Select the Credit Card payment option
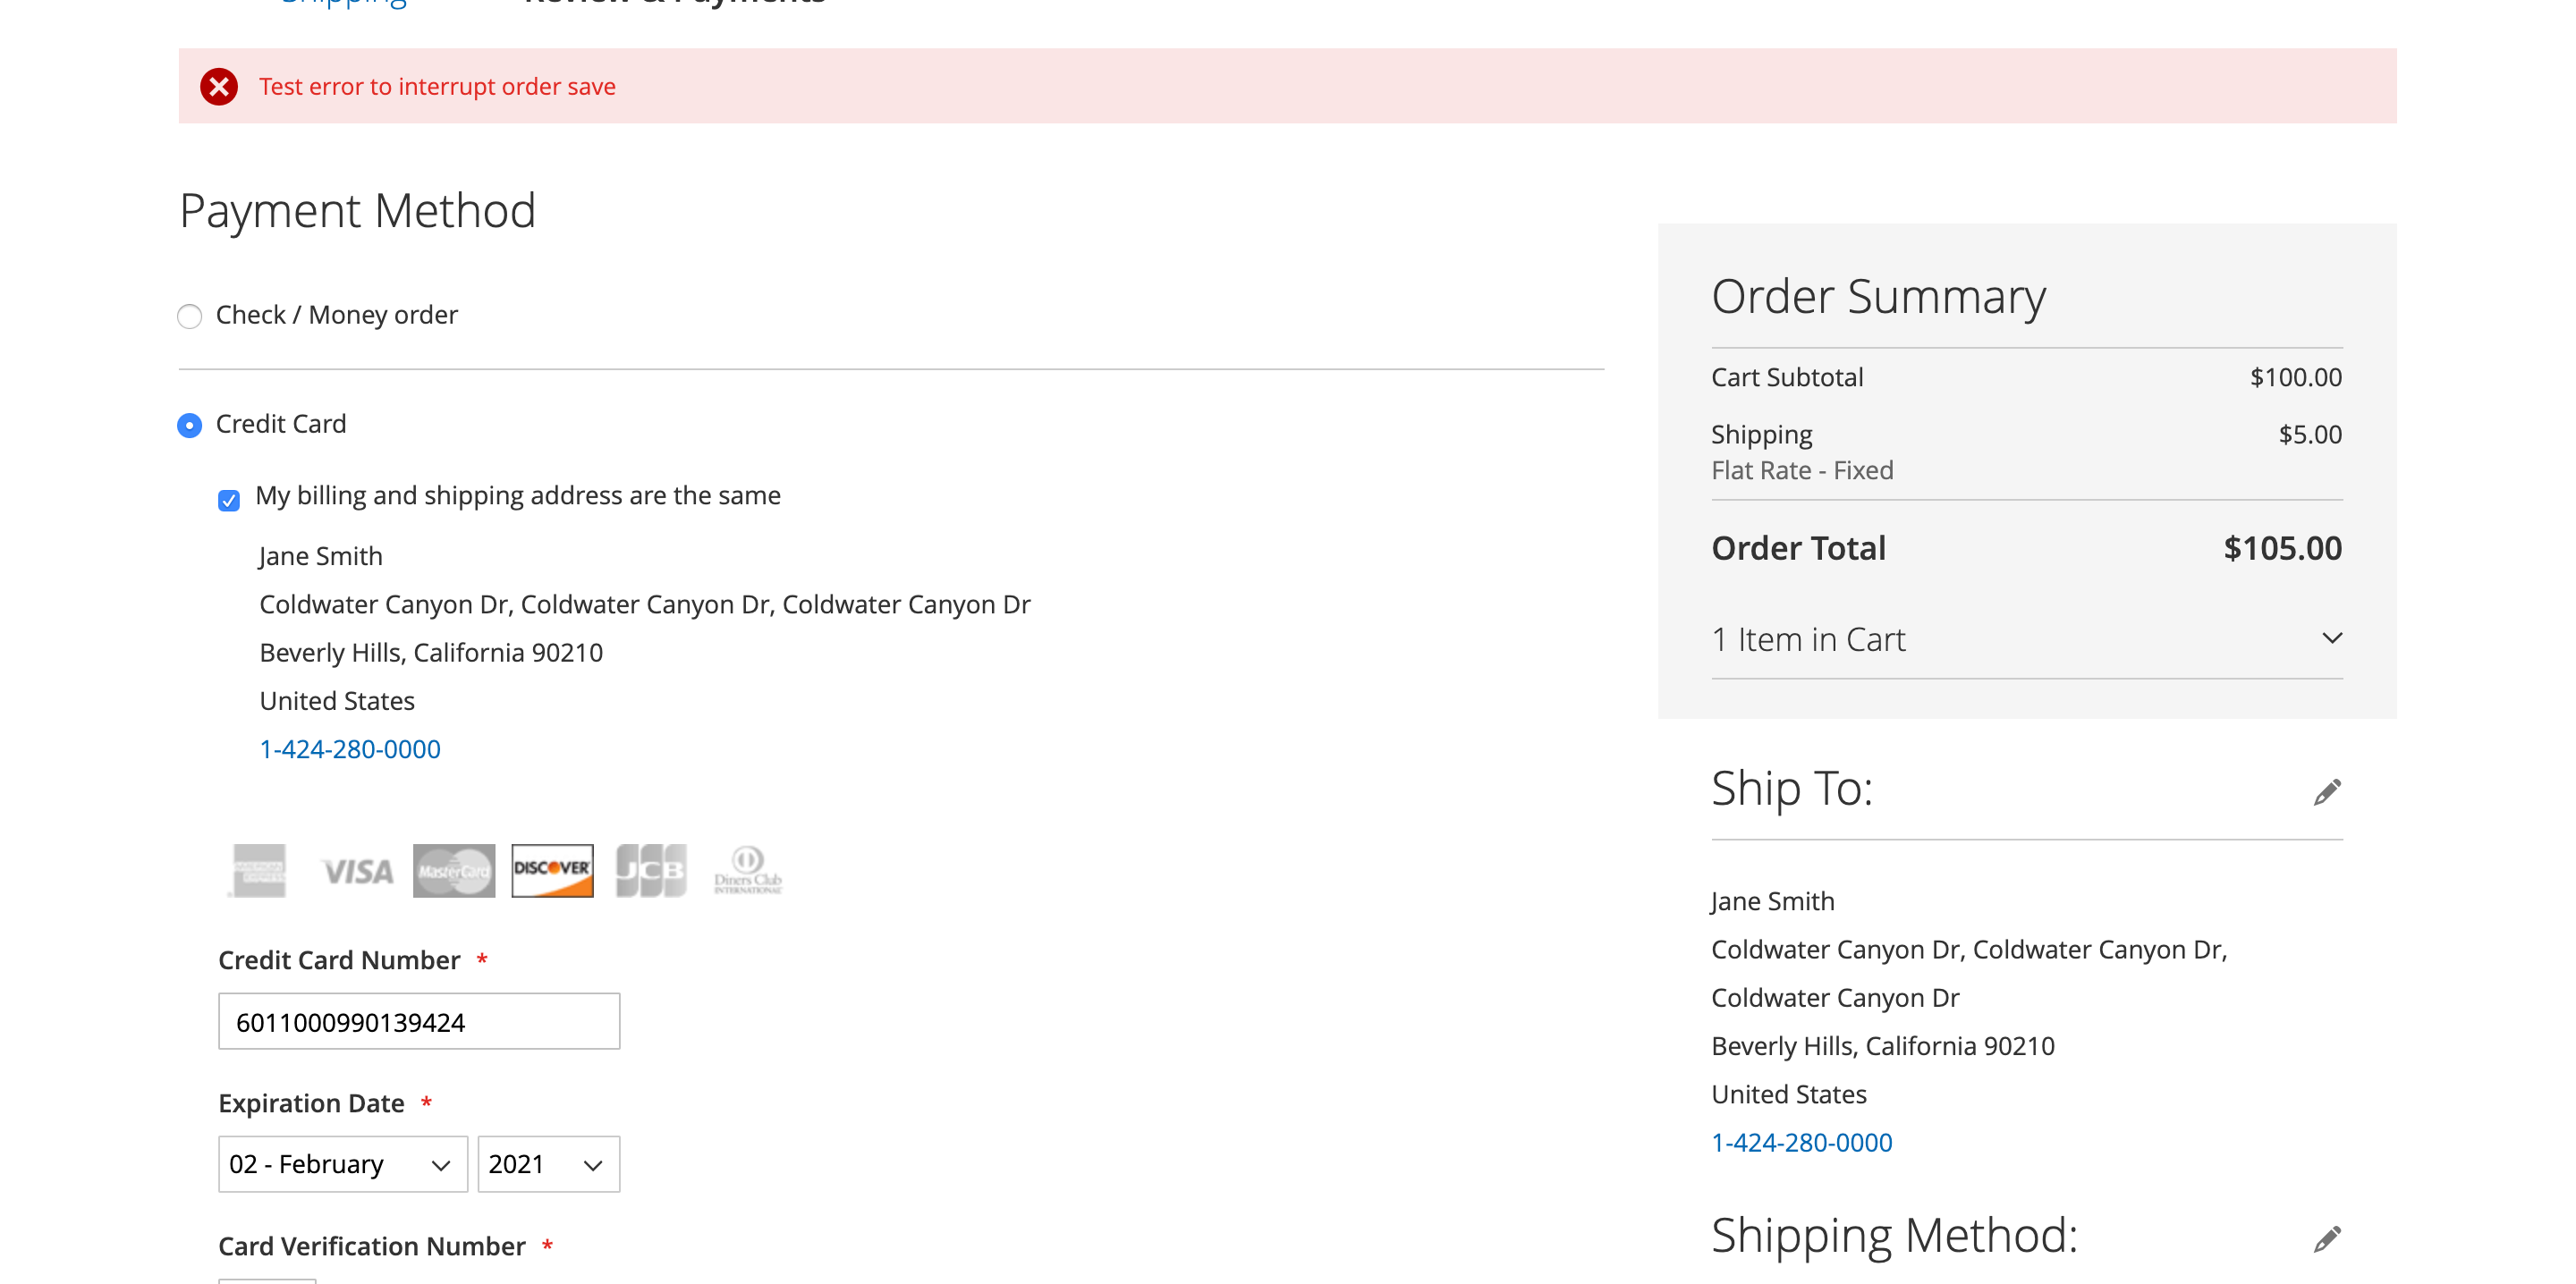 [x=189, y=425]
